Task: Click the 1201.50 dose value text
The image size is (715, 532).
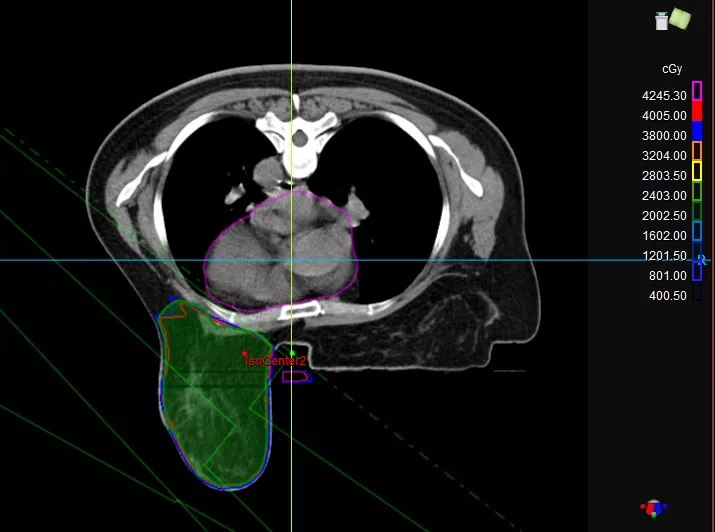Action: click(x=665, y=255)
